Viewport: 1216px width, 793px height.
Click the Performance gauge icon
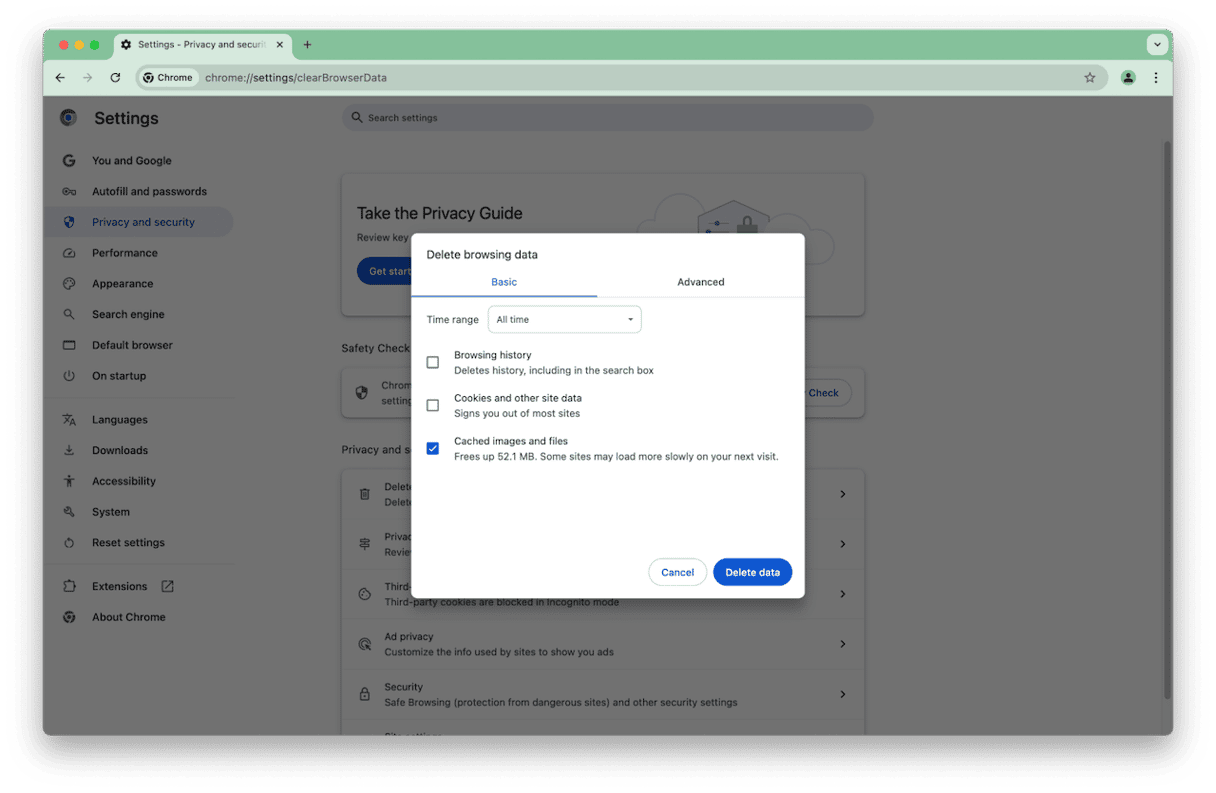click(x=69, y=253)
